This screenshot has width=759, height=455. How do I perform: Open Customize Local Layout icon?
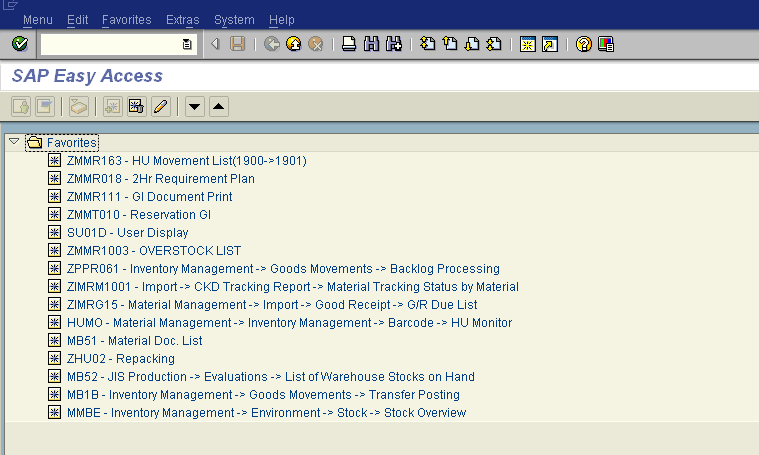pos(606,44)
